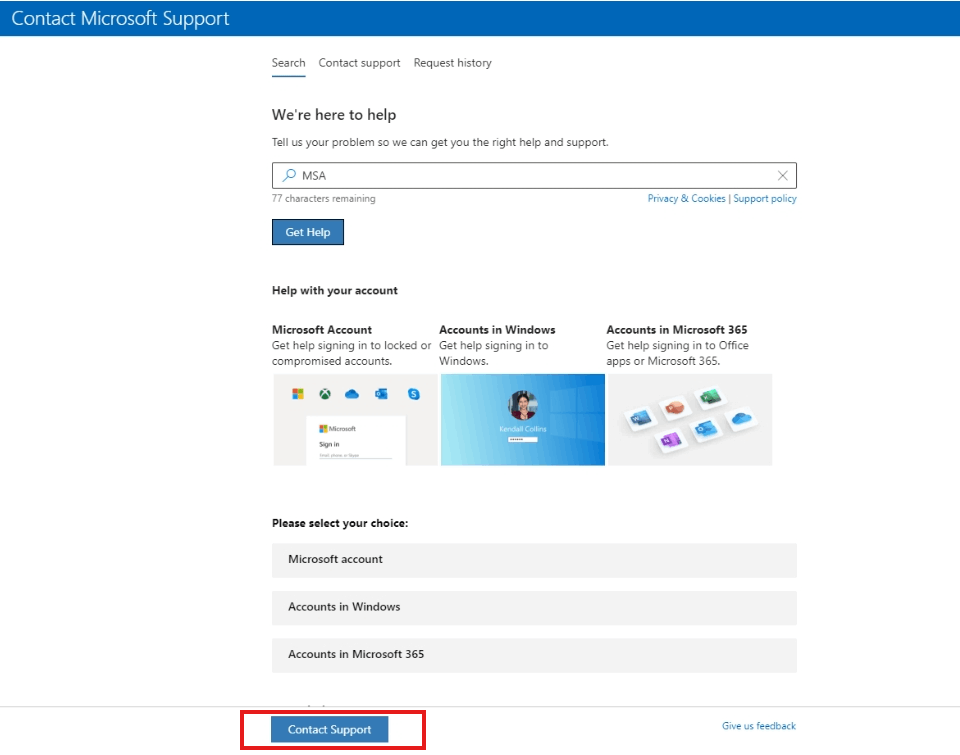Image resolution: width=960 pixels, height=755 pixels.
Task: Open the Request history tab
Action: point(452,62)
